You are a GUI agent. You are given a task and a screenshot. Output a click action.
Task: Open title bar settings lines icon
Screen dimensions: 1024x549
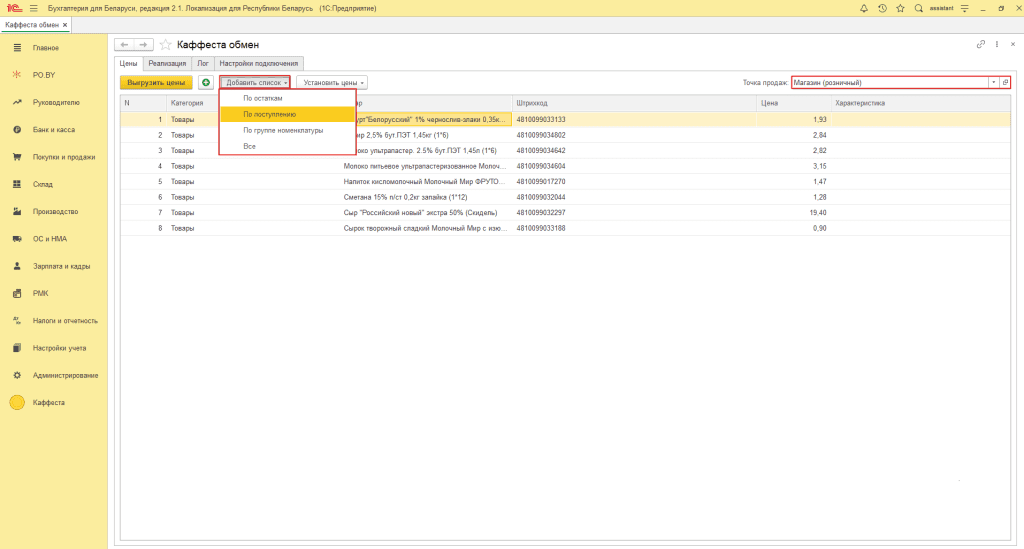tap(965, 8)
